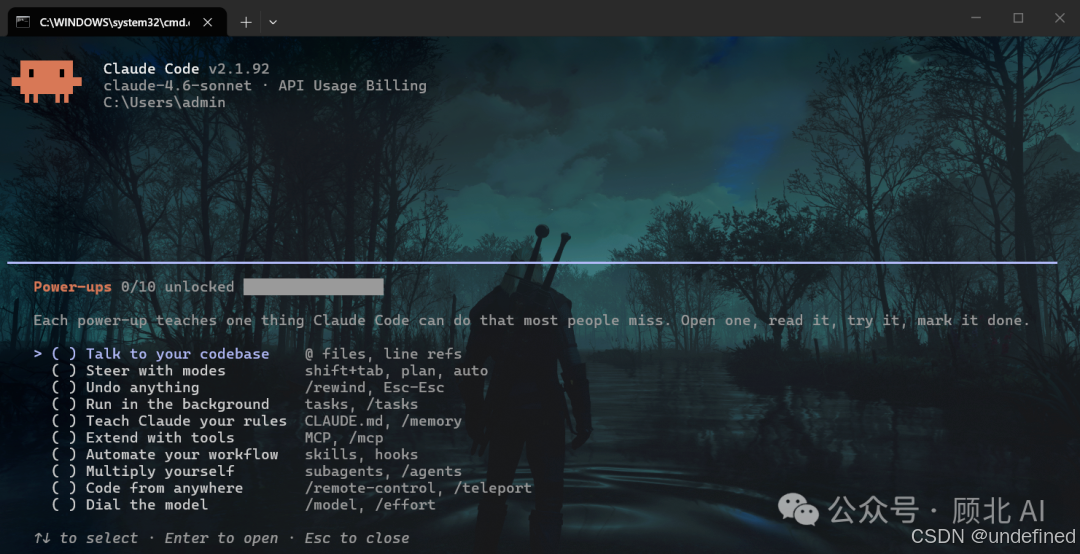Click "MCP, /mcp" description

[x=344, y=438]
